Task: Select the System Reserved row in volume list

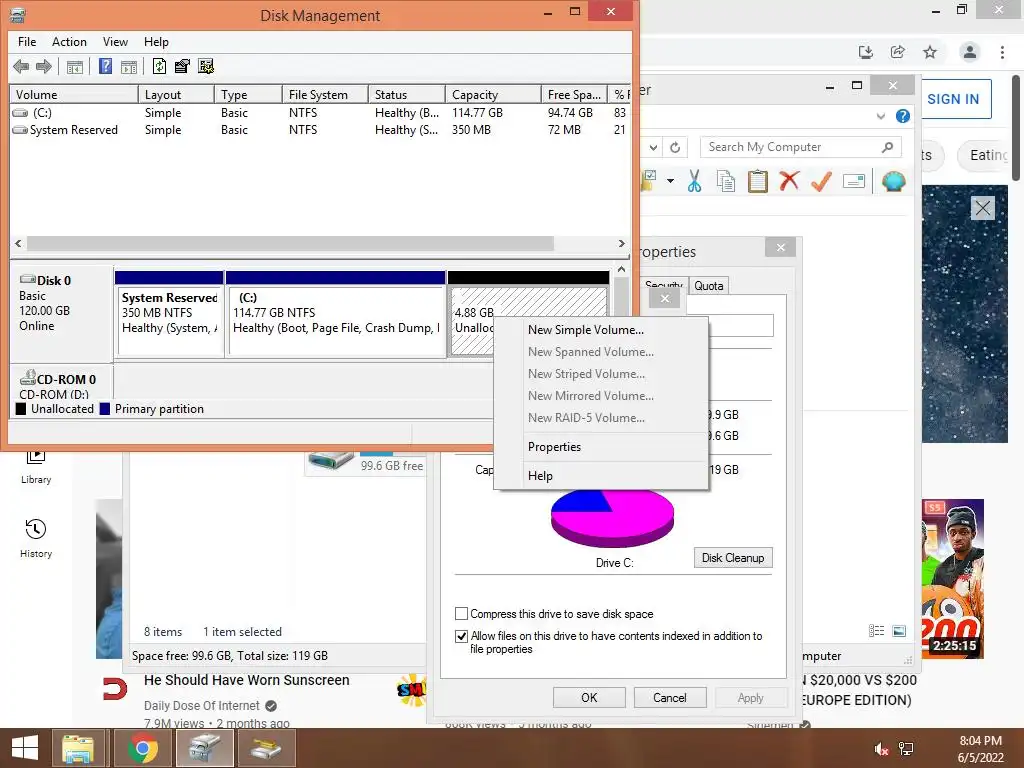Action: (x=320, y=130)
